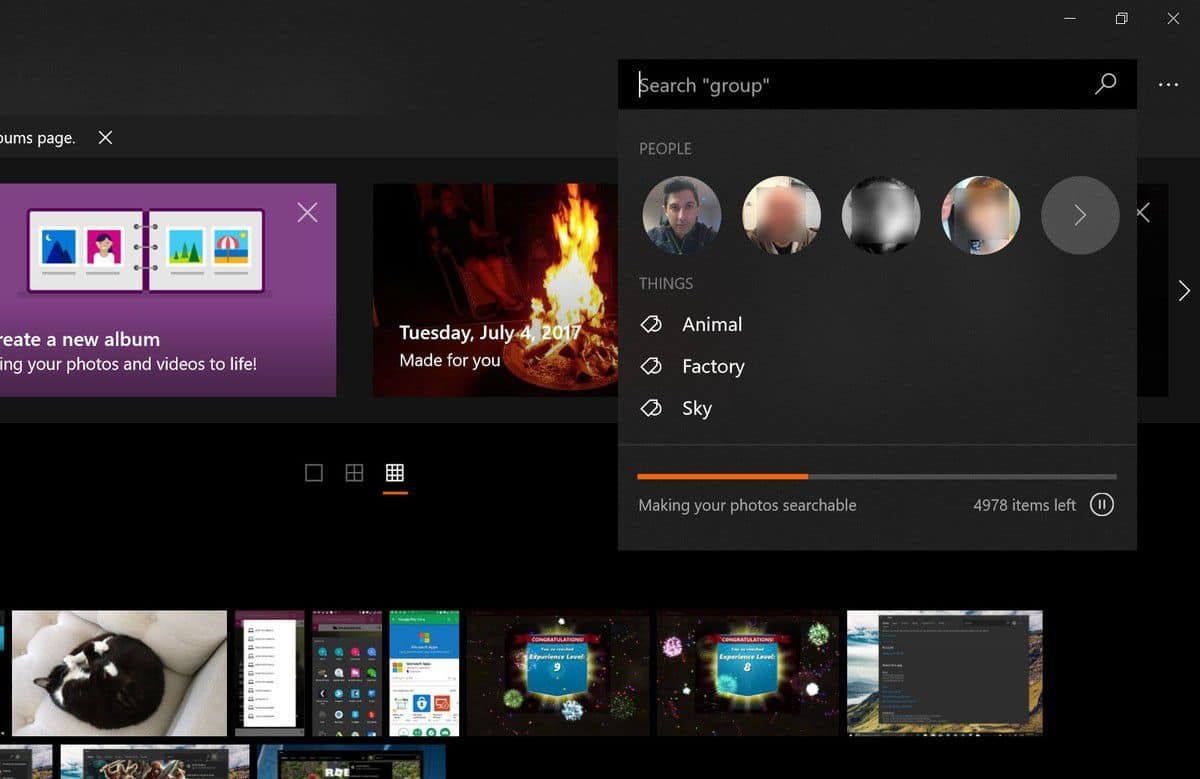This screenshot has height=779, width=1200.
Task: Select the Animal tag suggestion
Action: click(711, 324)
